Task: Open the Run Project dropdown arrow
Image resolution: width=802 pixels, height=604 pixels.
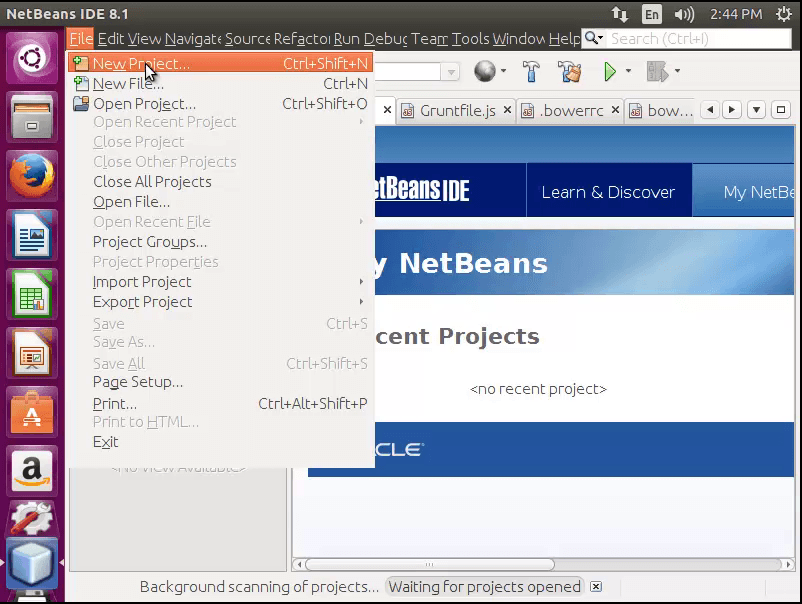Action: [629, 71]
